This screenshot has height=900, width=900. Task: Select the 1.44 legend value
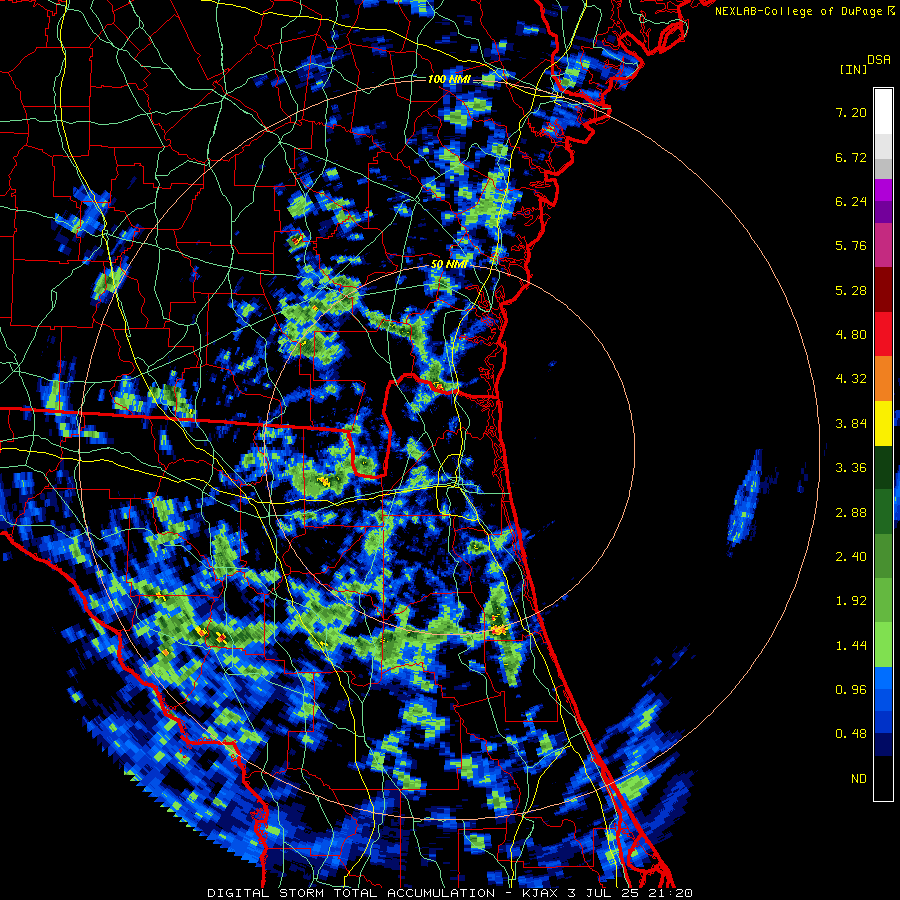851,646
